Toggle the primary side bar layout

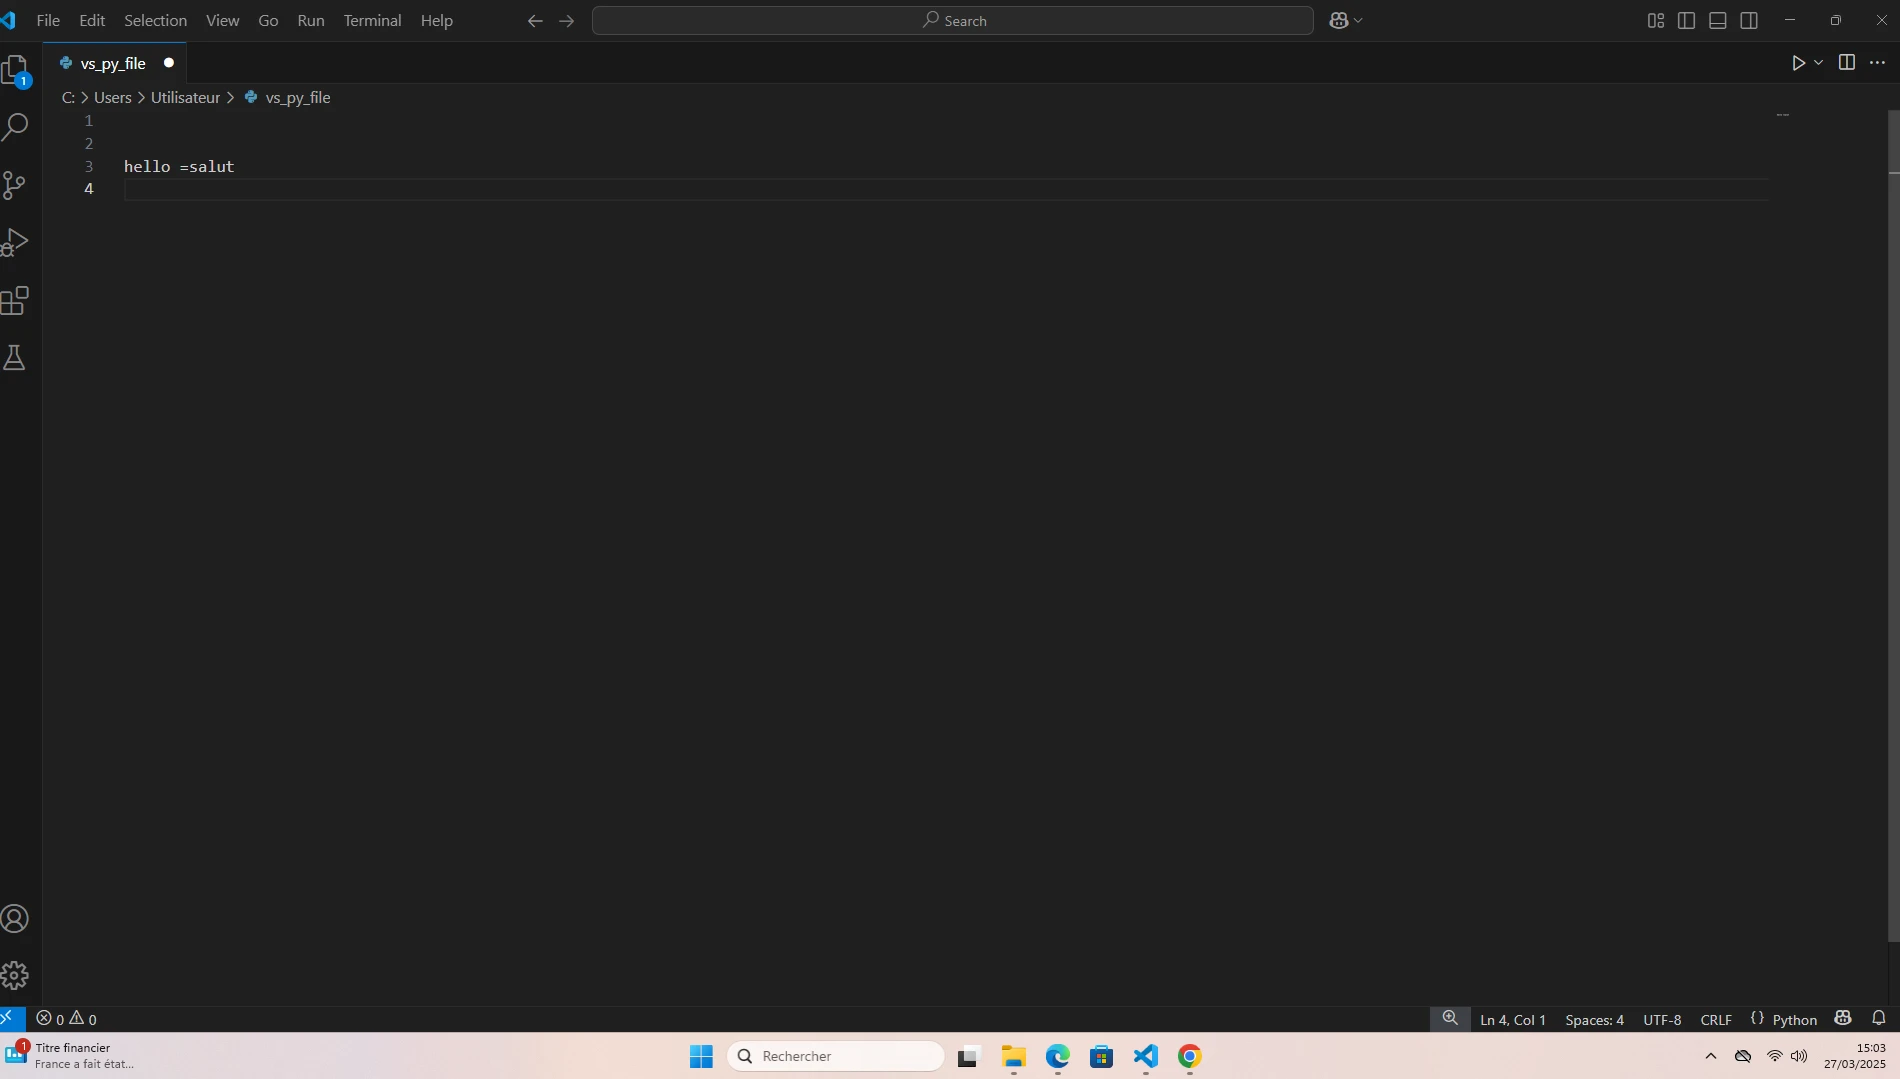coord(1686,21)
